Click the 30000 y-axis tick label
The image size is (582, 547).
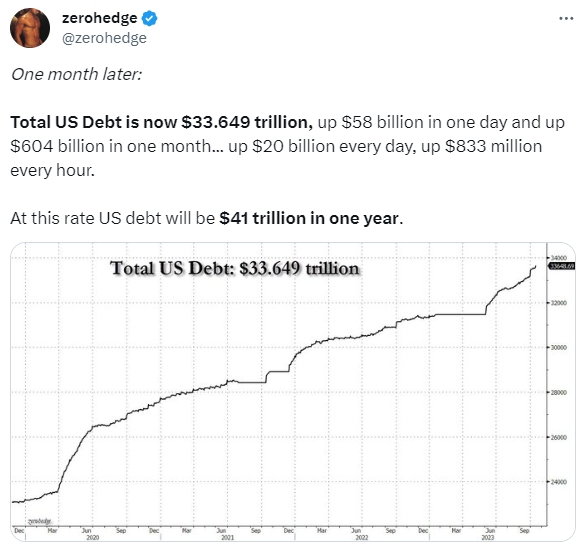559,347
